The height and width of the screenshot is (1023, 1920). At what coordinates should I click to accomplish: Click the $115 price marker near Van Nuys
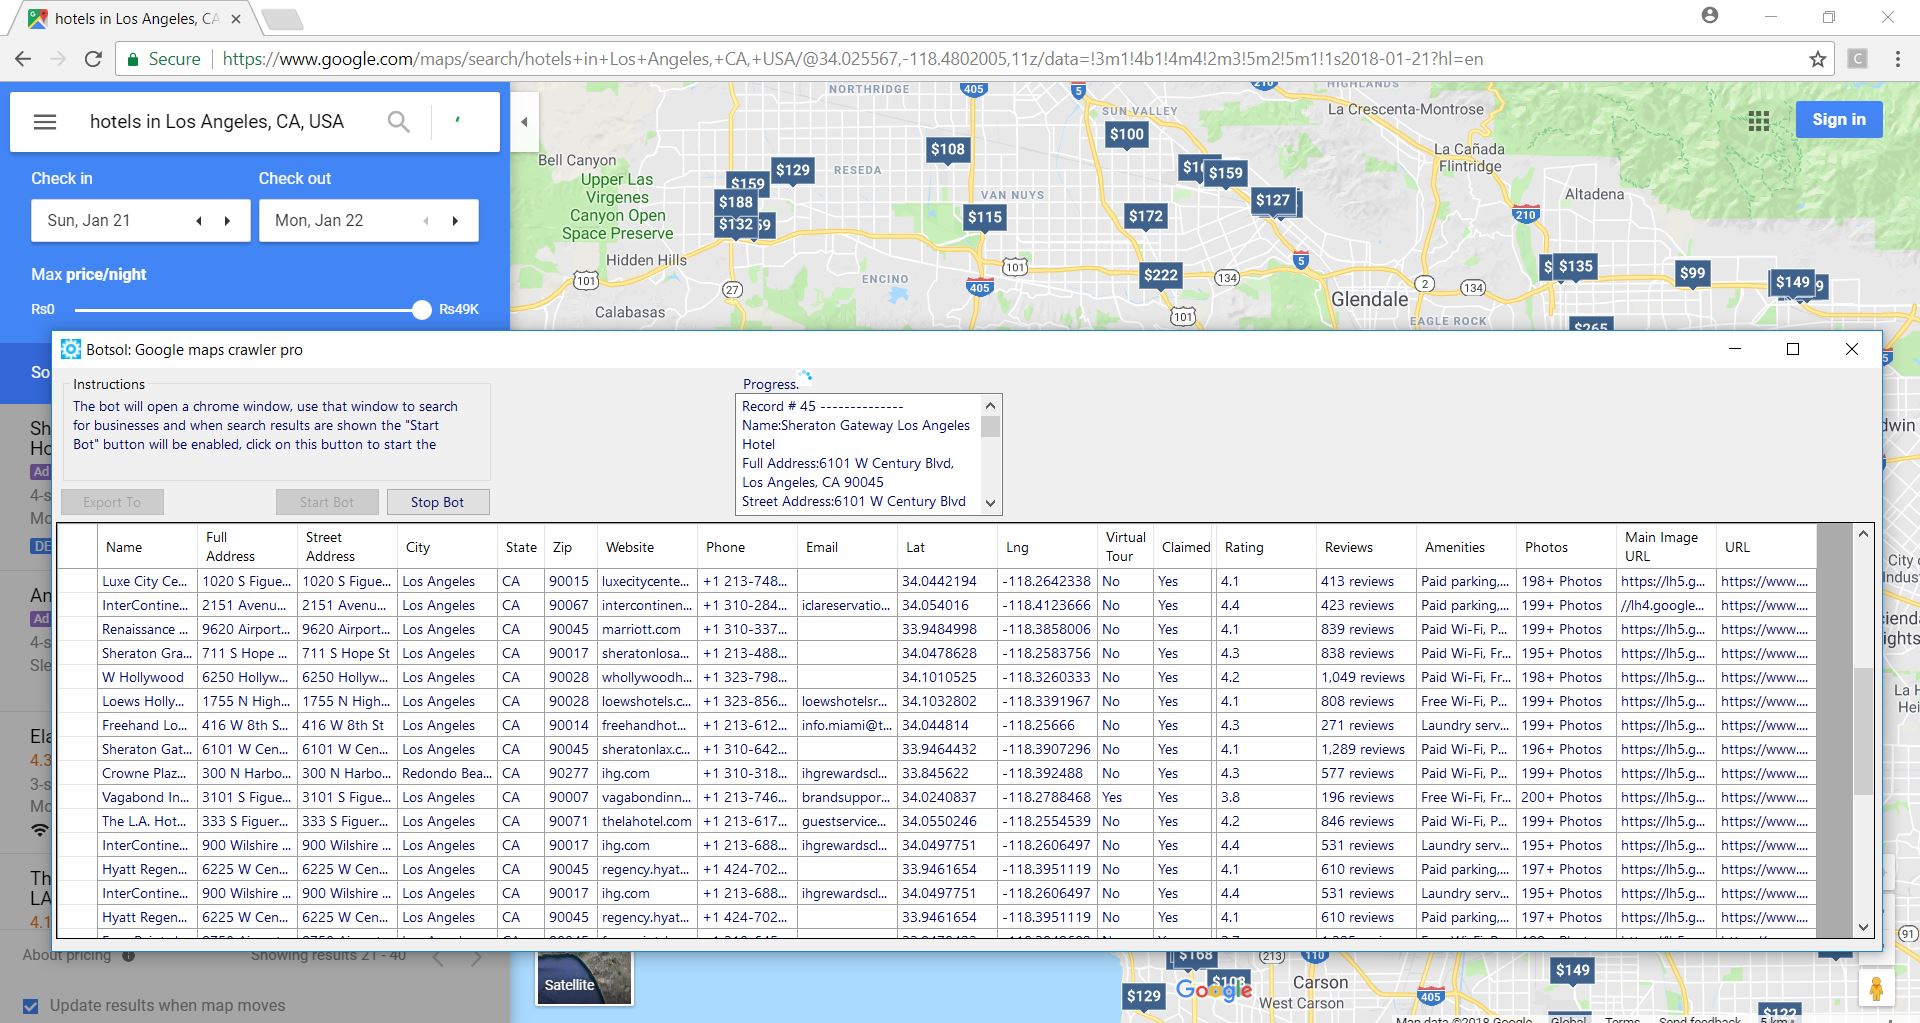(985, 217)
